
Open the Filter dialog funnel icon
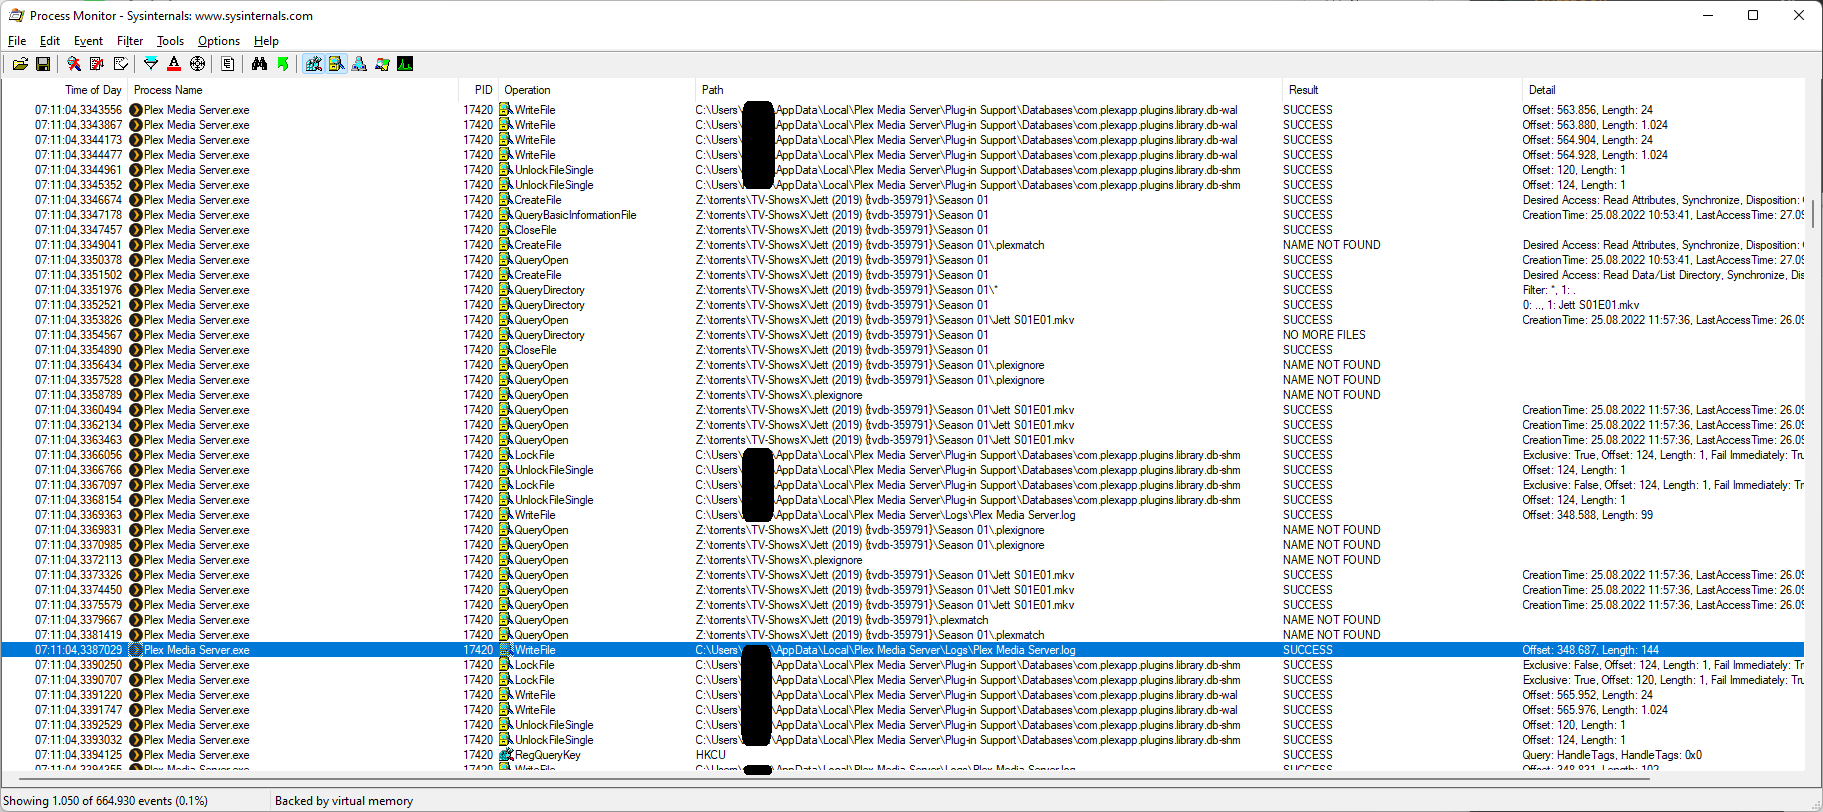click(151, 64)
